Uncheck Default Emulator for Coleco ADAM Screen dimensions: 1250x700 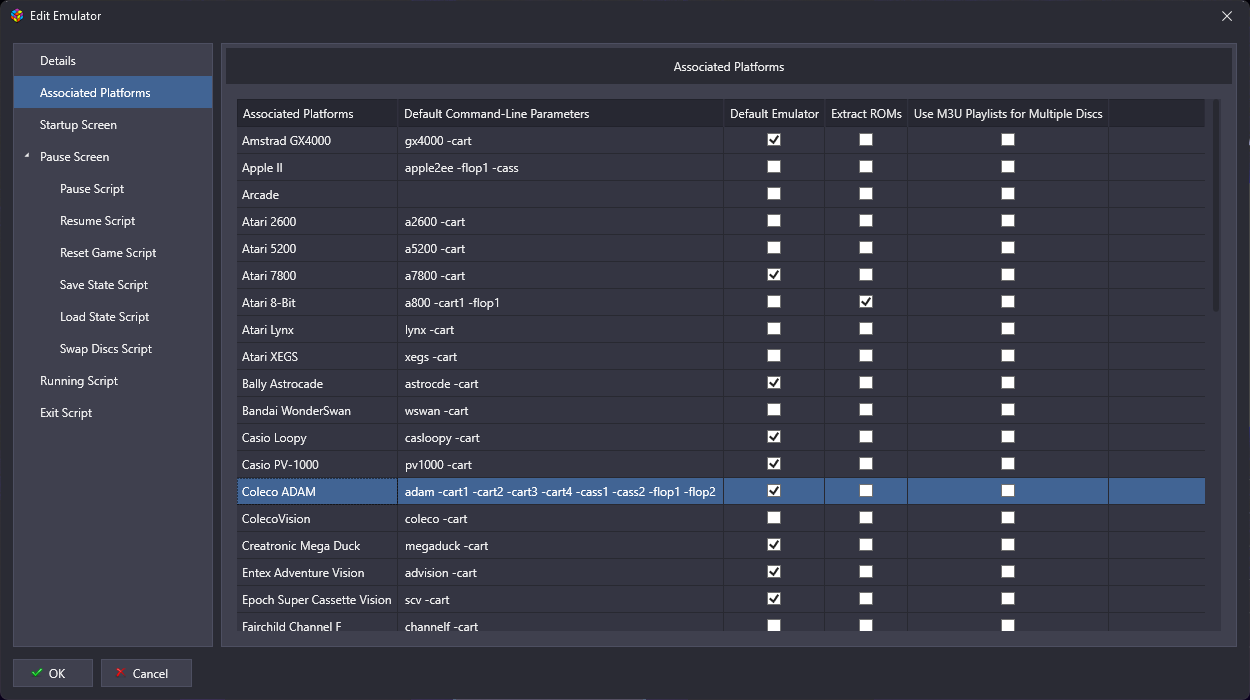pos(774,491)
